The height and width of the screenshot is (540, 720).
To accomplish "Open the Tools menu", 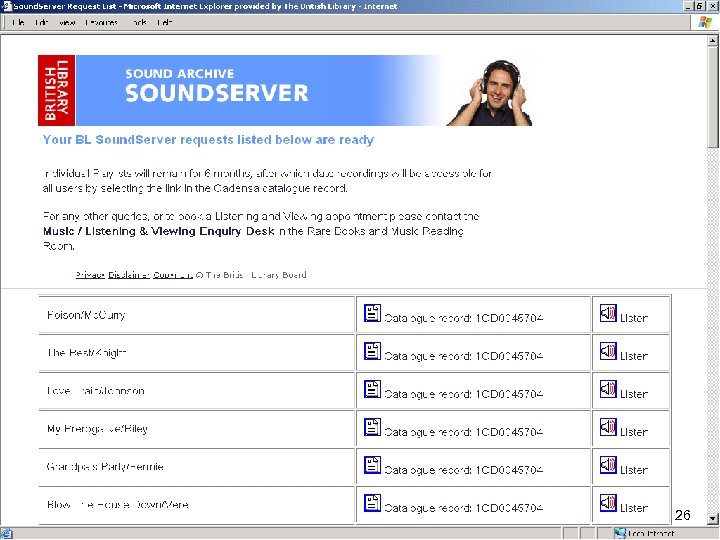I will pyautogui.click(x=139, y=22).
